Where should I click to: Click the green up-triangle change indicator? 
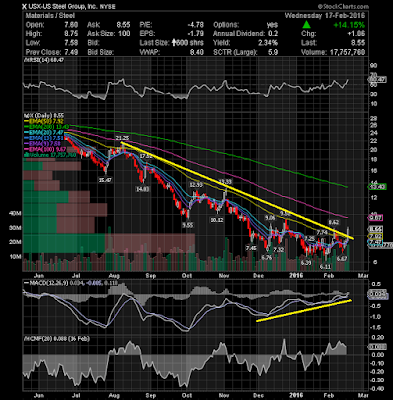click(x=306, y=25)
